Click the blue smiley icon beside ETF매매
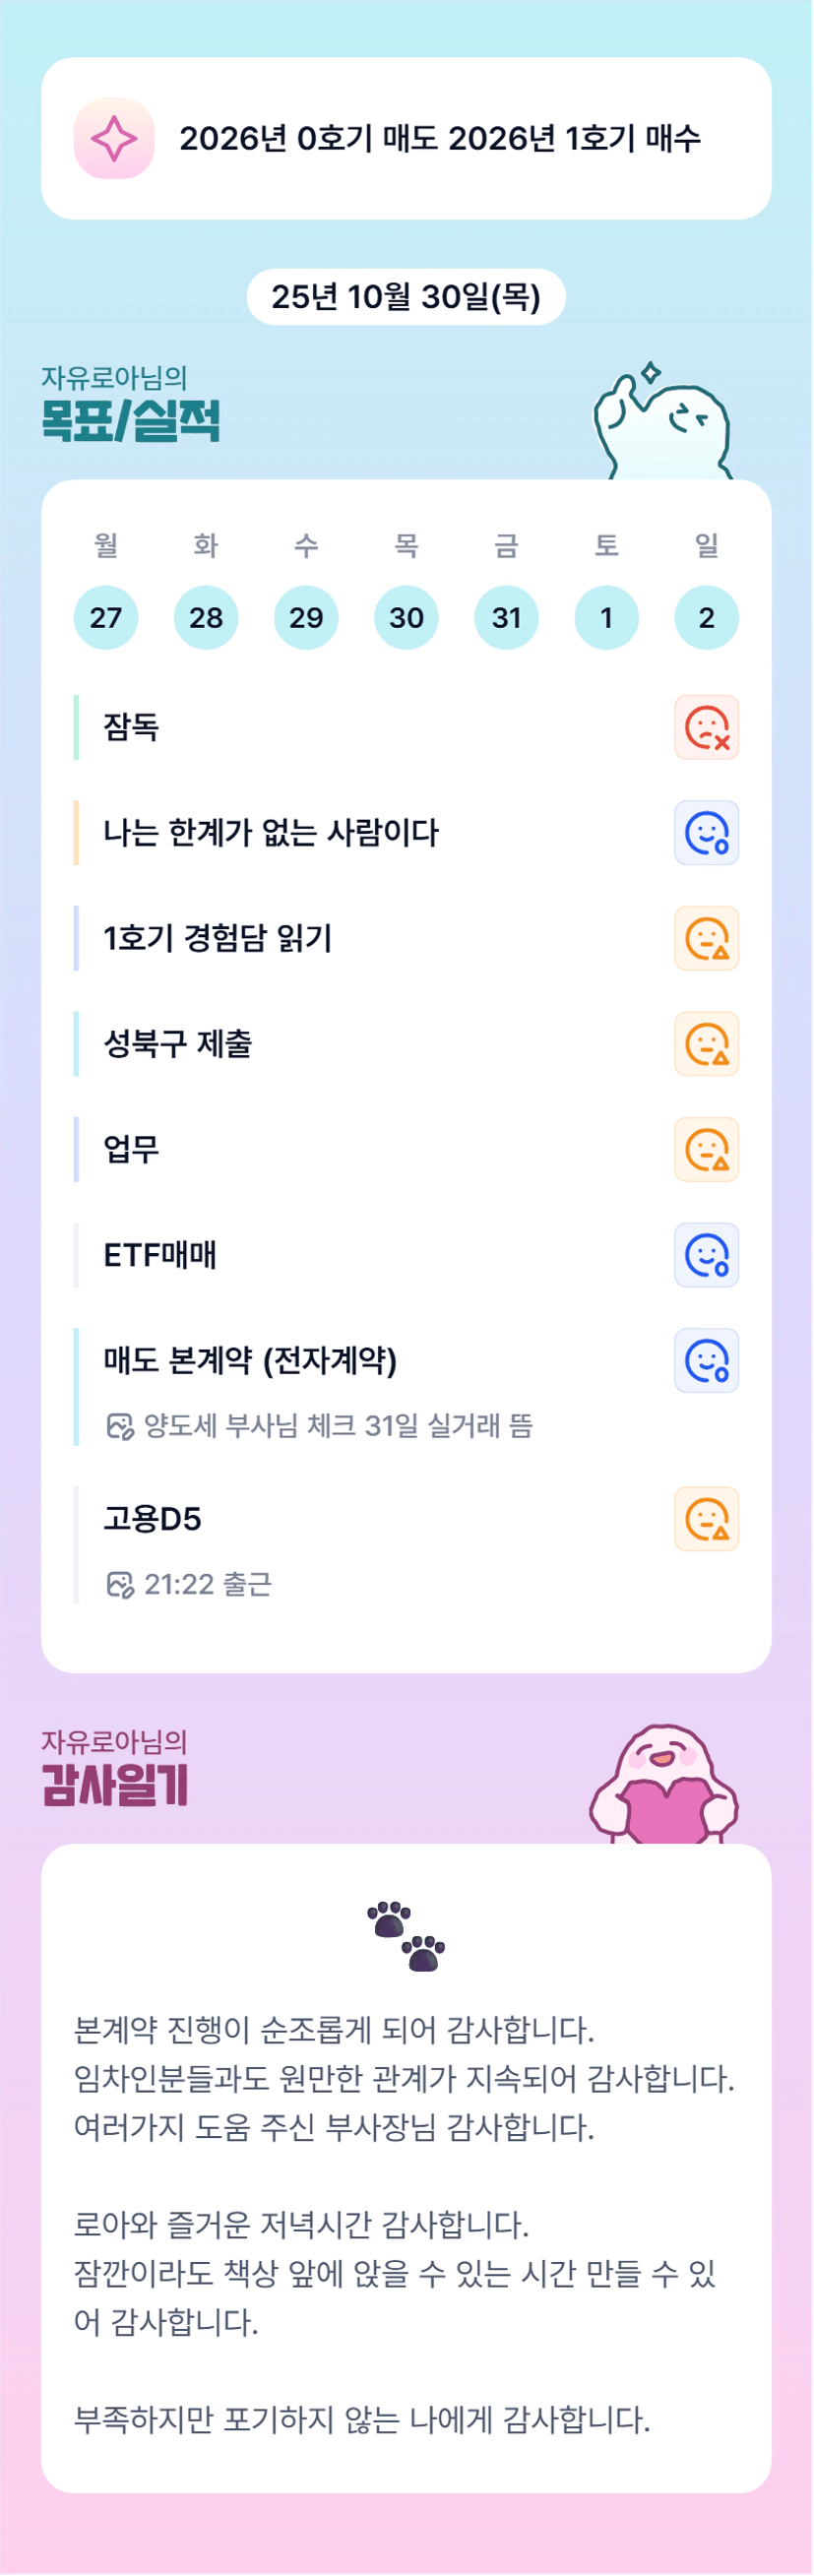 [706, 1255]
